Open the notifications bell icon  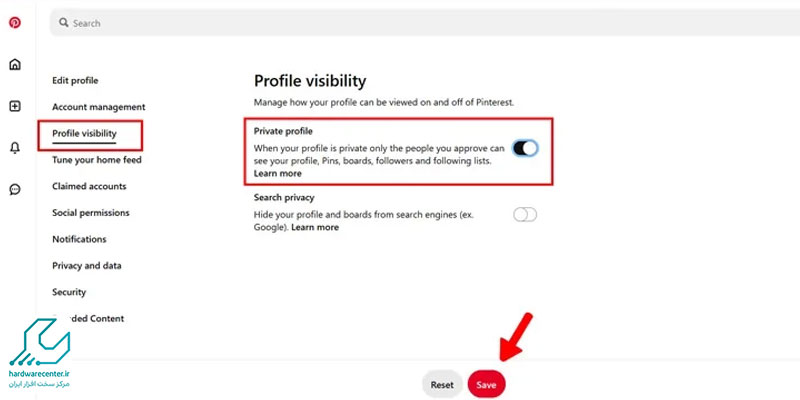[15, 148]
